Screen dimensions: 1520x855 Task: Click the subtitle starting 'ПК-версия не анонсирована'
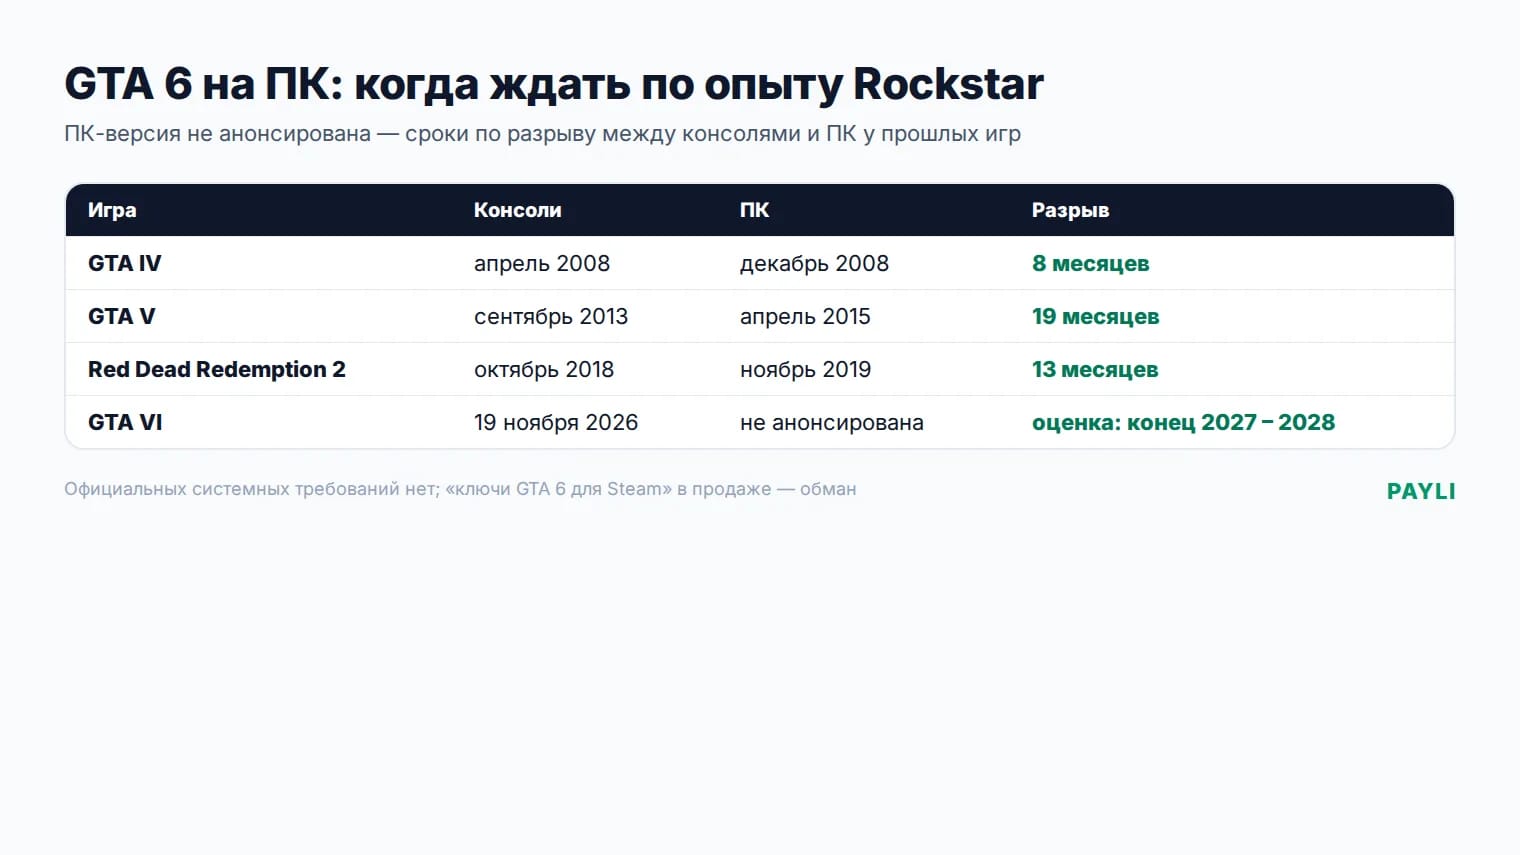click(x=542, y=134)
